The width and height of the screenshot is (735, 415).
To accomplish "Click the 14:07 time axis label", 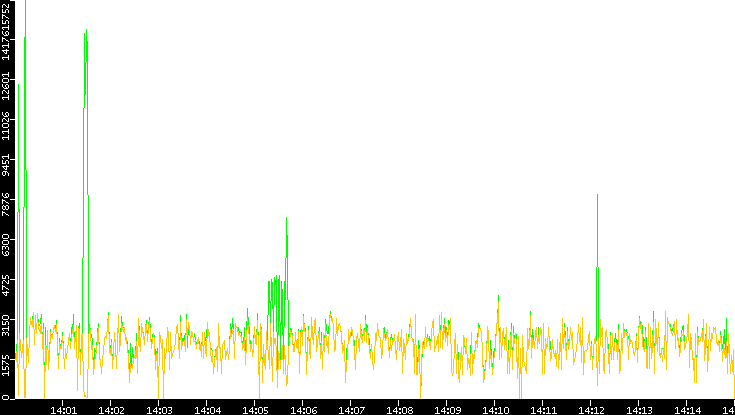I will [351, 411].
